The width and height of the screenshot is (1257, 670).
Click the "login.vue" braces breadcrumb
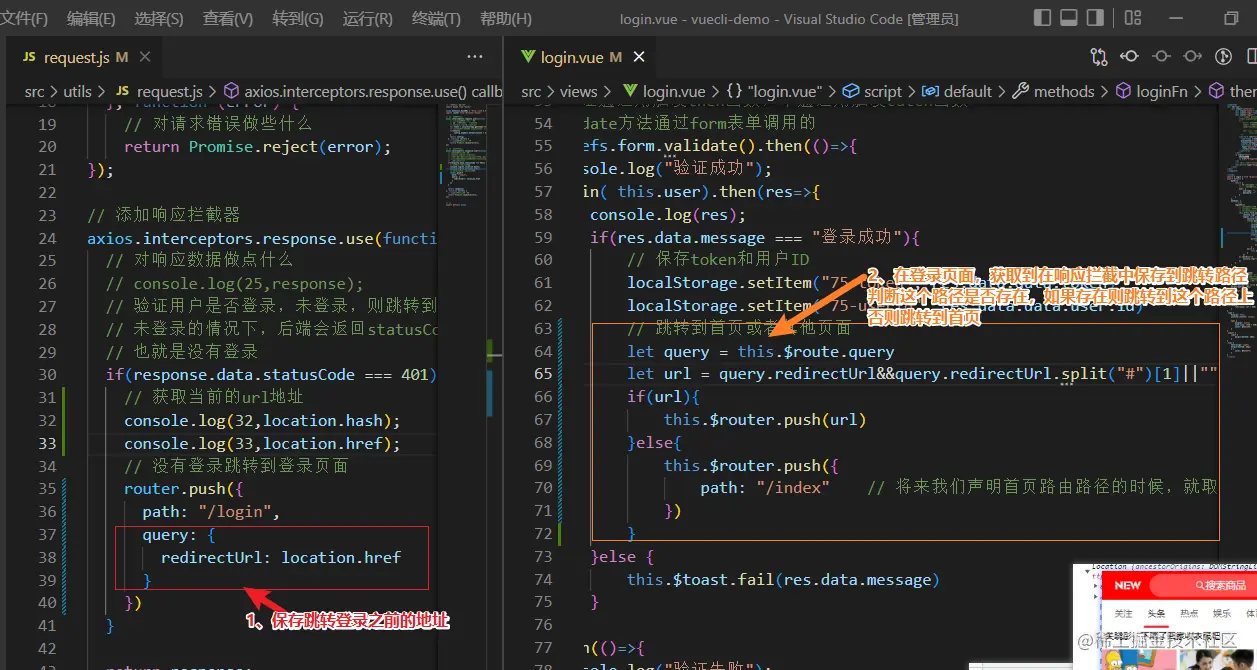[785, 91]
